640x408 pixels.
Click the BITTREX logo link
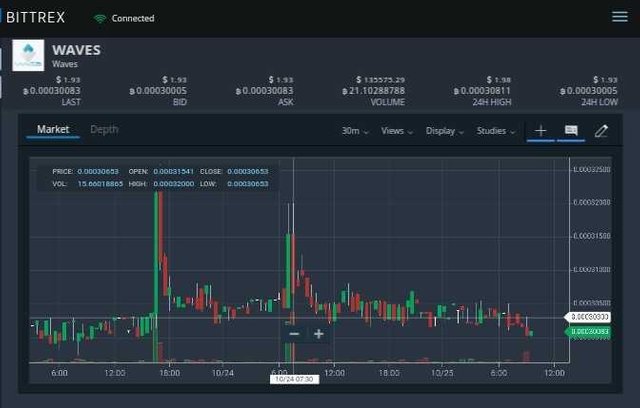tap(36, 17)
